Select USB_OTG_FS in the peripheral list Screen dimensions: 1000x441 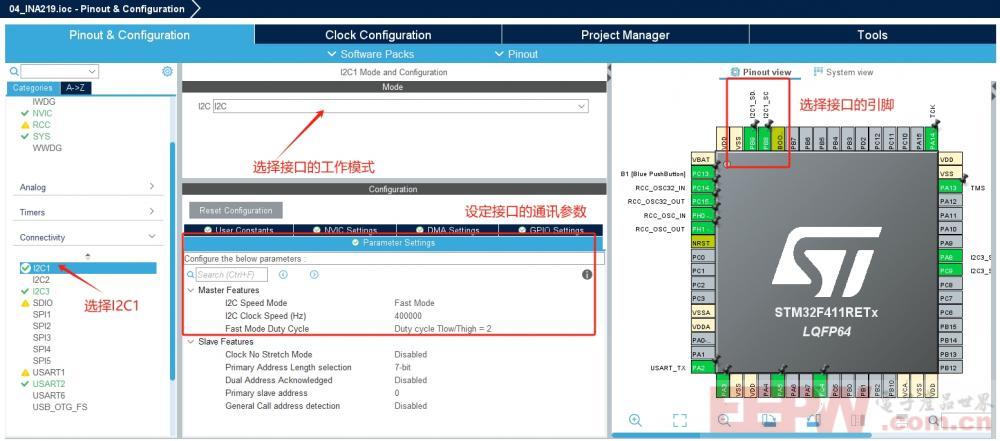pyautogui.click(x=60, y=407)
